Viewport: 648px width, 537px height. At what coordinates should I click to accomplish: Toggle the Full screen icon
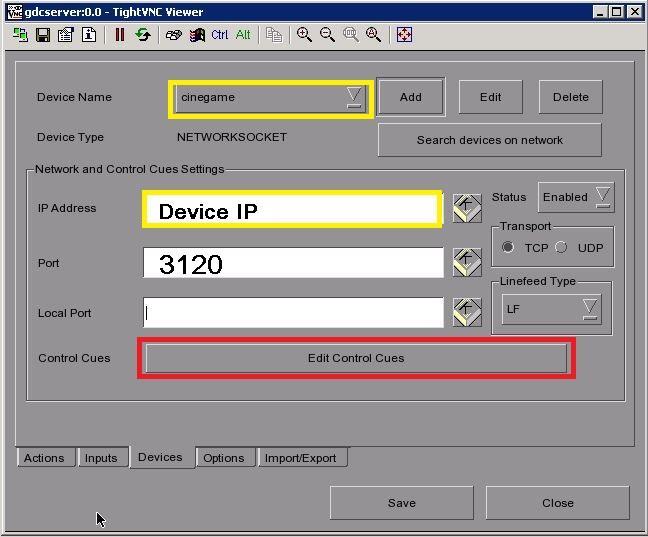(x=404, y=35)
